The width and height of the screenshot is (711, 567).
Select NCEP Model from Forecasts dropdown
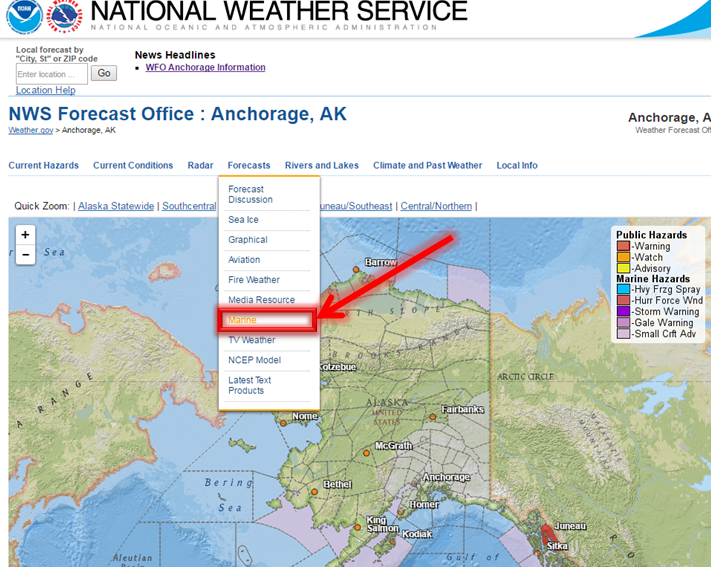(254, 360)
